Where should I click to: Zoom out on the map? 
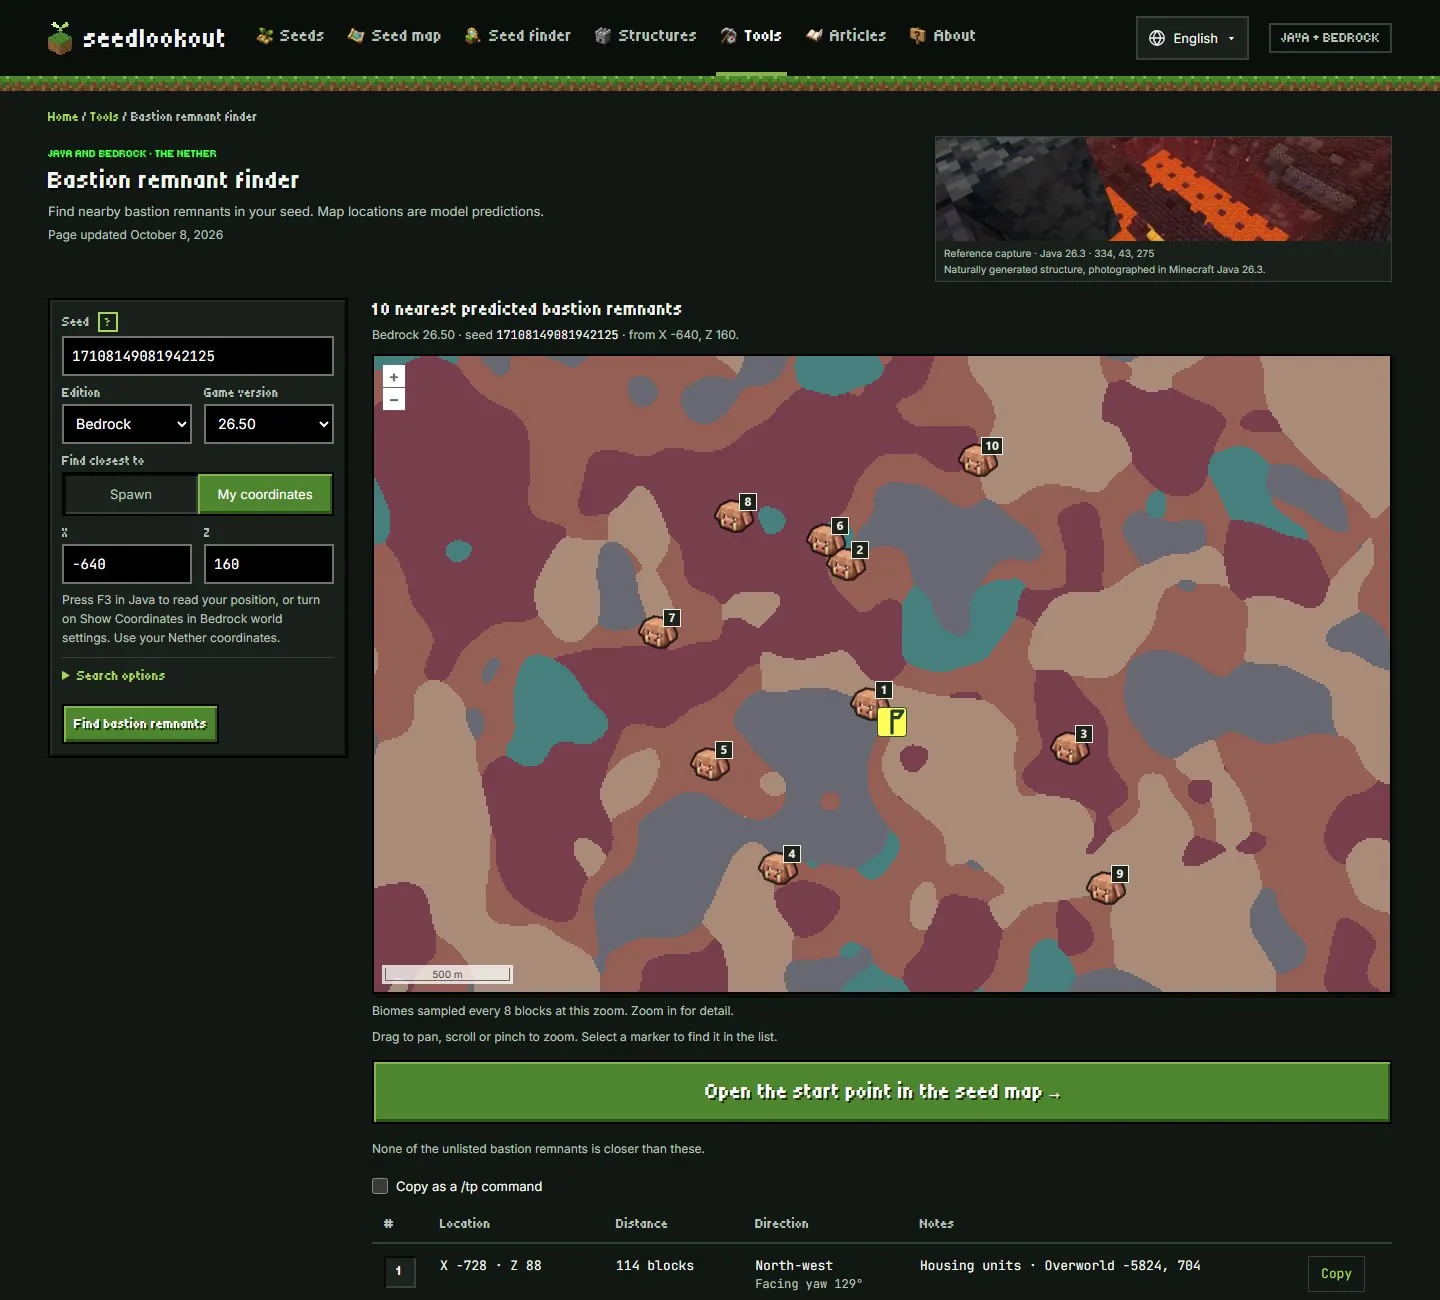point(394,400)
